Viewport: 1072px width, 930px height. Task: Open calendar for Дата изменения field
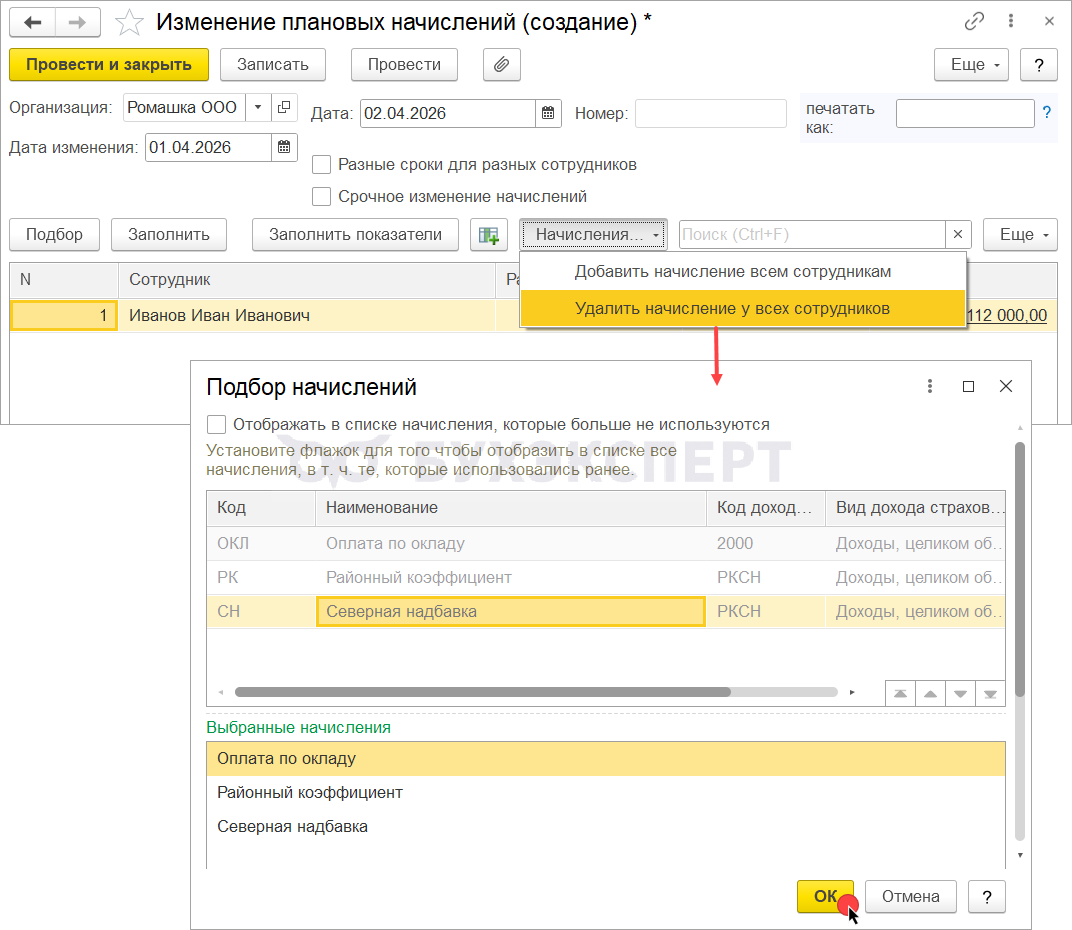point(284,147)
